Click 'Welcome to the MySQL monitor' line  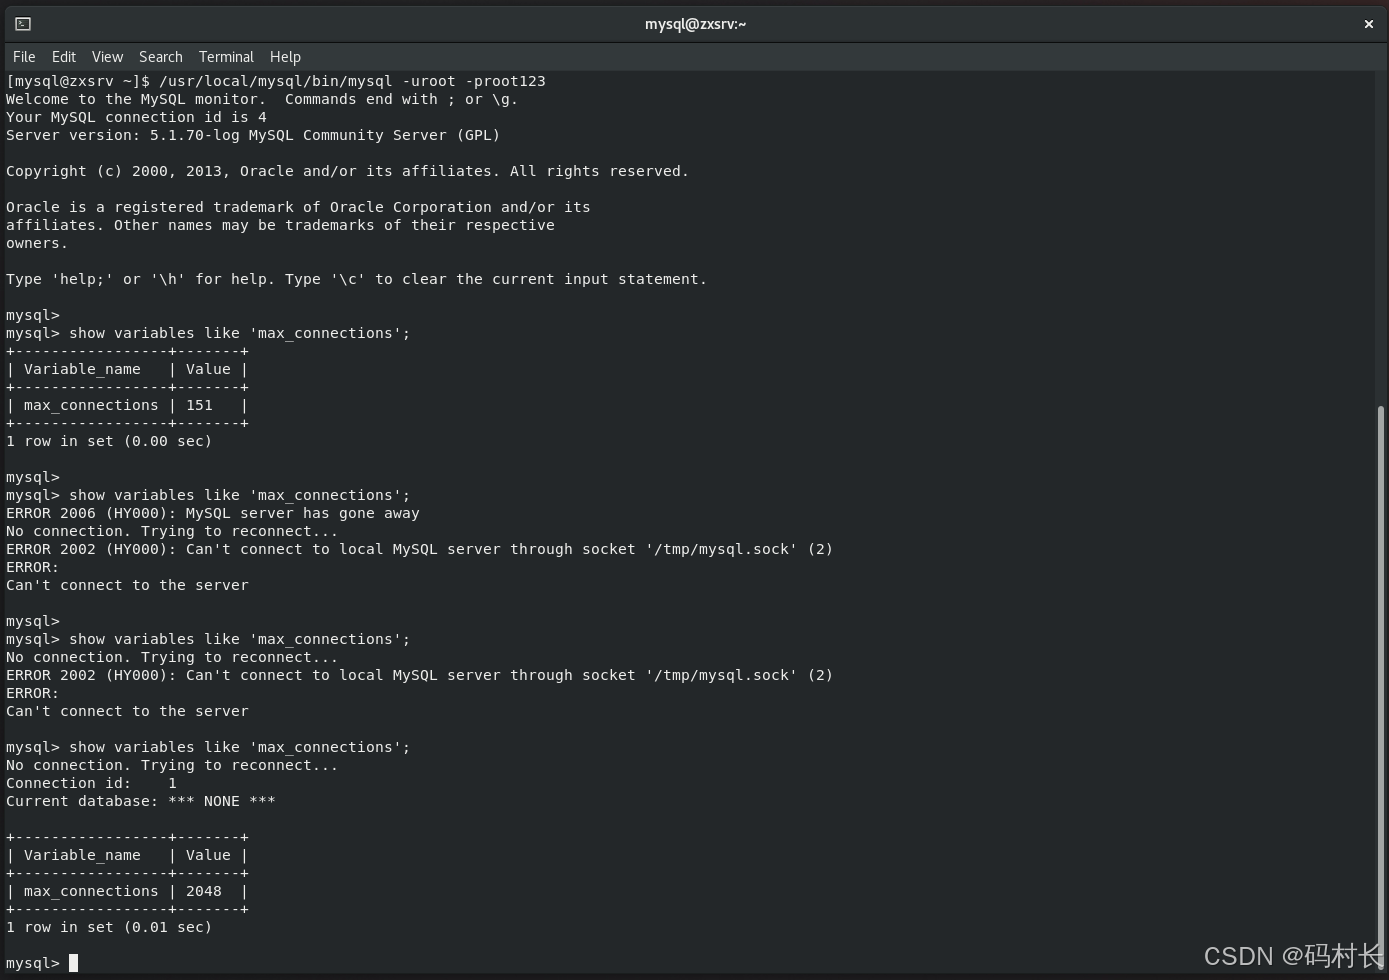coord(262,99)
